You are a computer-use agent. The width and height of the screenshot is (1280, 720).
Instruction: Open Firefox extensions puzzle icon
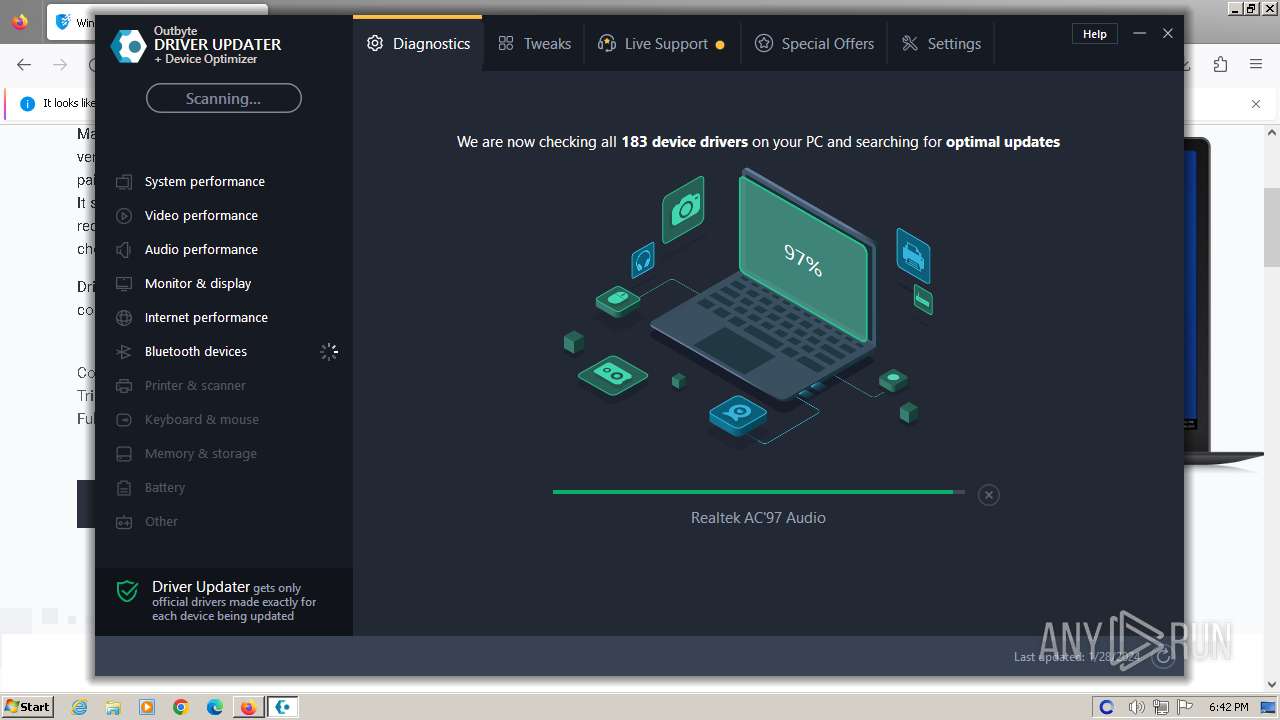click(x=1220, y=65)
